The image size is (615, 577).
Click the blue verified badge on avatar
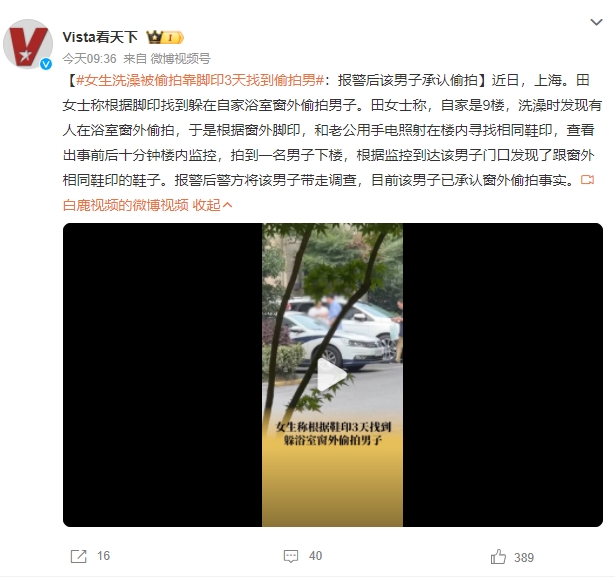point(46,64)
